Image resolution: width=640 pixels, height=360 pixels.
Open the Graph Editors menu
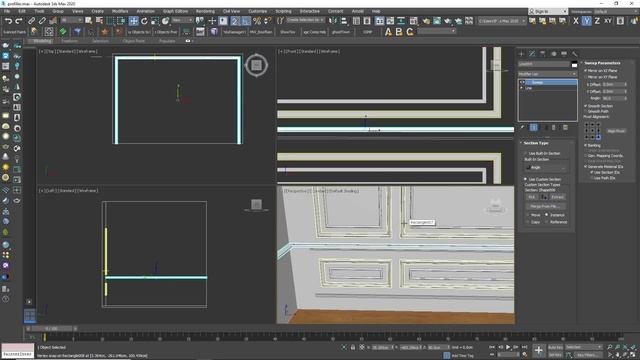coord(176,11)
